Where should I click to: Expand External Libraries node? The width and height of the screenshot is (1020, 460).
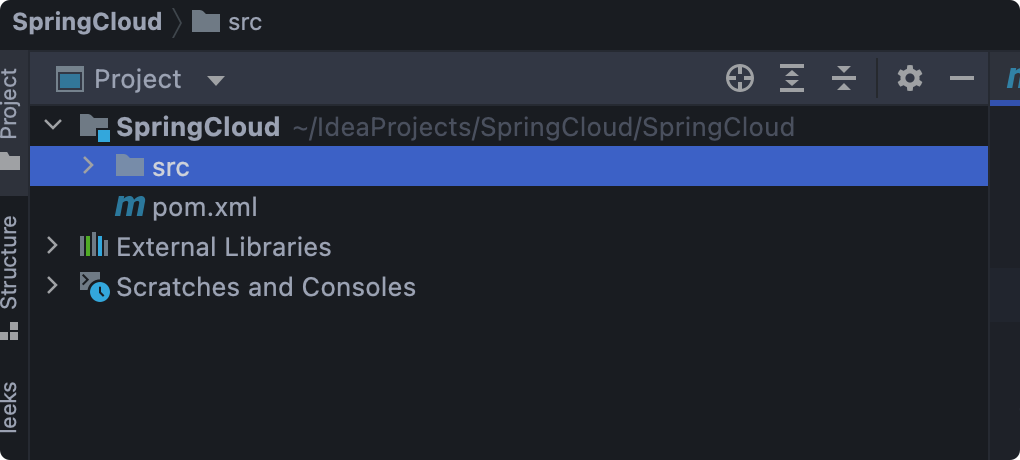click(54, 246)
